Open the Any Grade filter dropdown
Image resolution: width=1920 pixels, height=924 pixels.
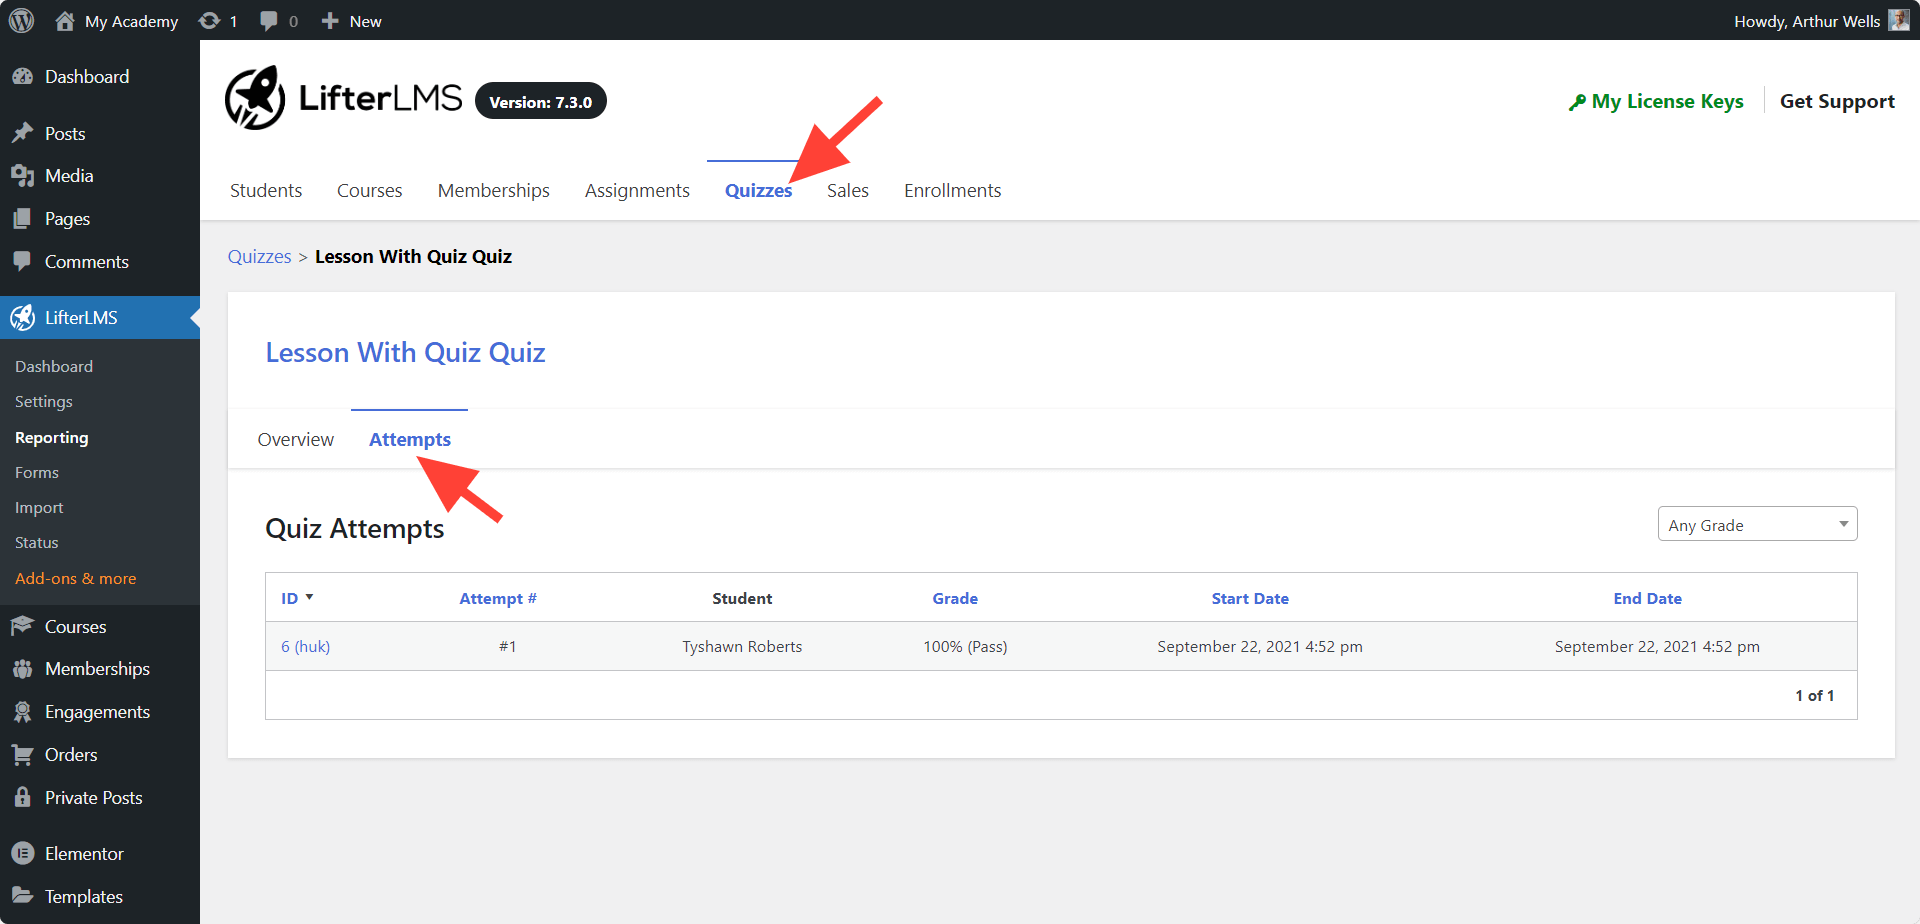click(1757, 524)
